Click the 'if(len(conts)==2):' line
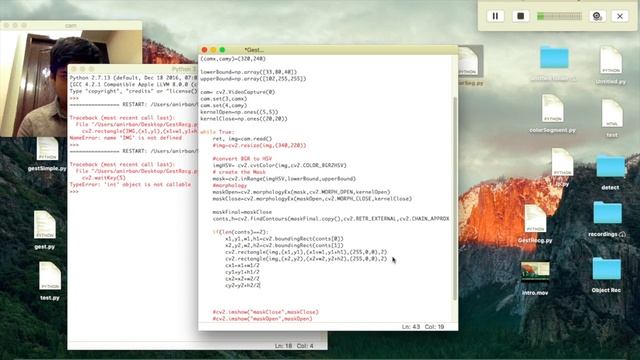Image resolution: width=640 pixels, height=360 pixels. 240,232
